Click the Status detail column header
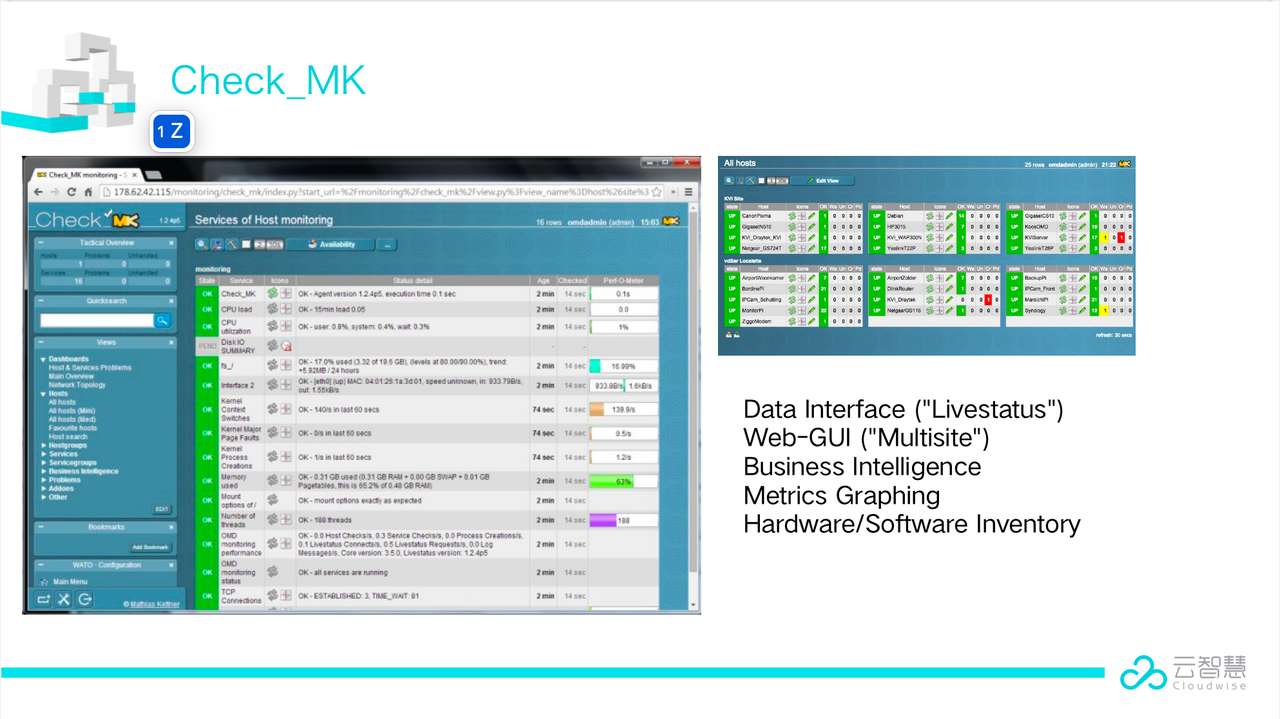The height and width of the screenshot is (719, 1280). click(x=412, y=281)
